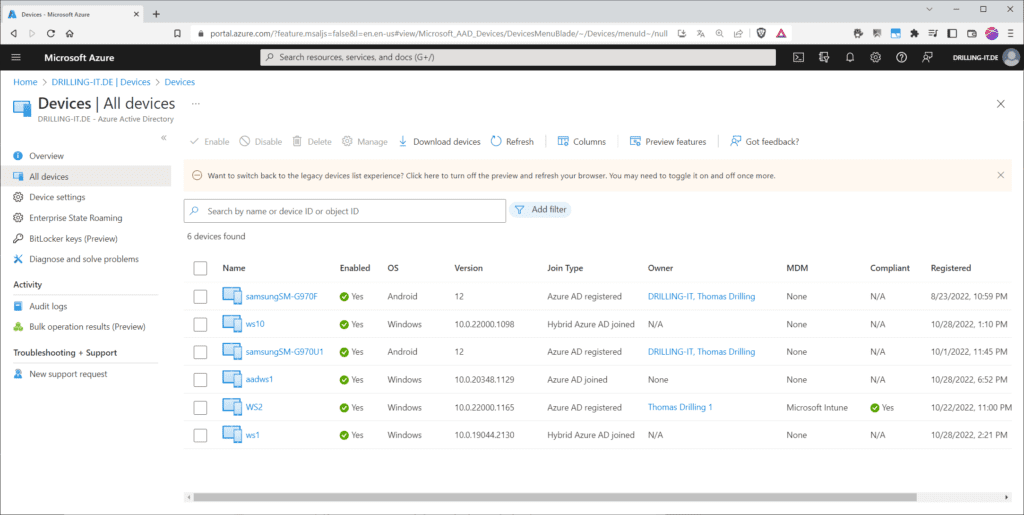This screenshot has height=515, width=1024.
Task: Open the Azure portal hamburger menu
Action: click(16, 57)
